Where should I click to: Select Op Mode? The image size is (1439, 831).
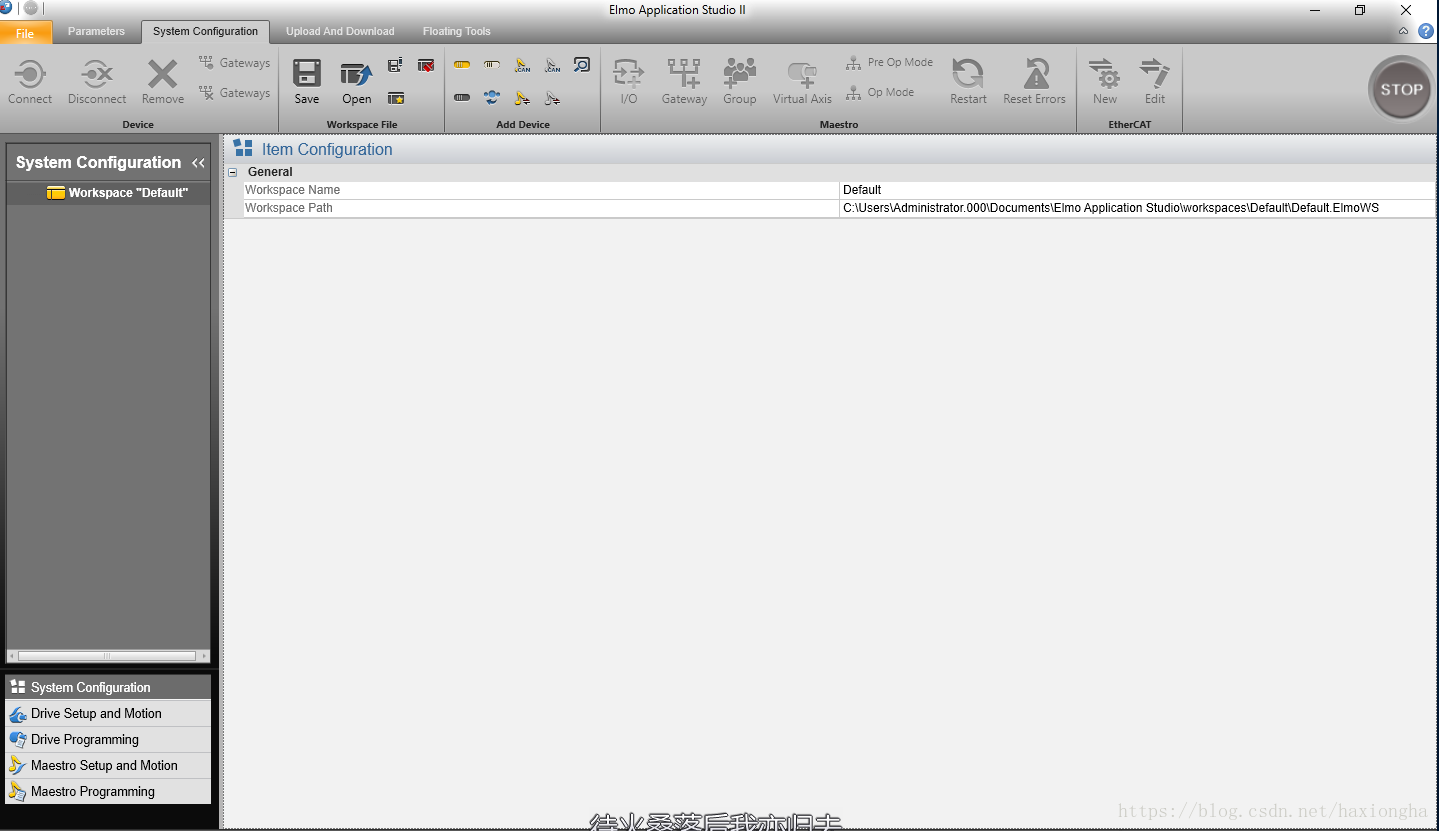coord(880,92)
